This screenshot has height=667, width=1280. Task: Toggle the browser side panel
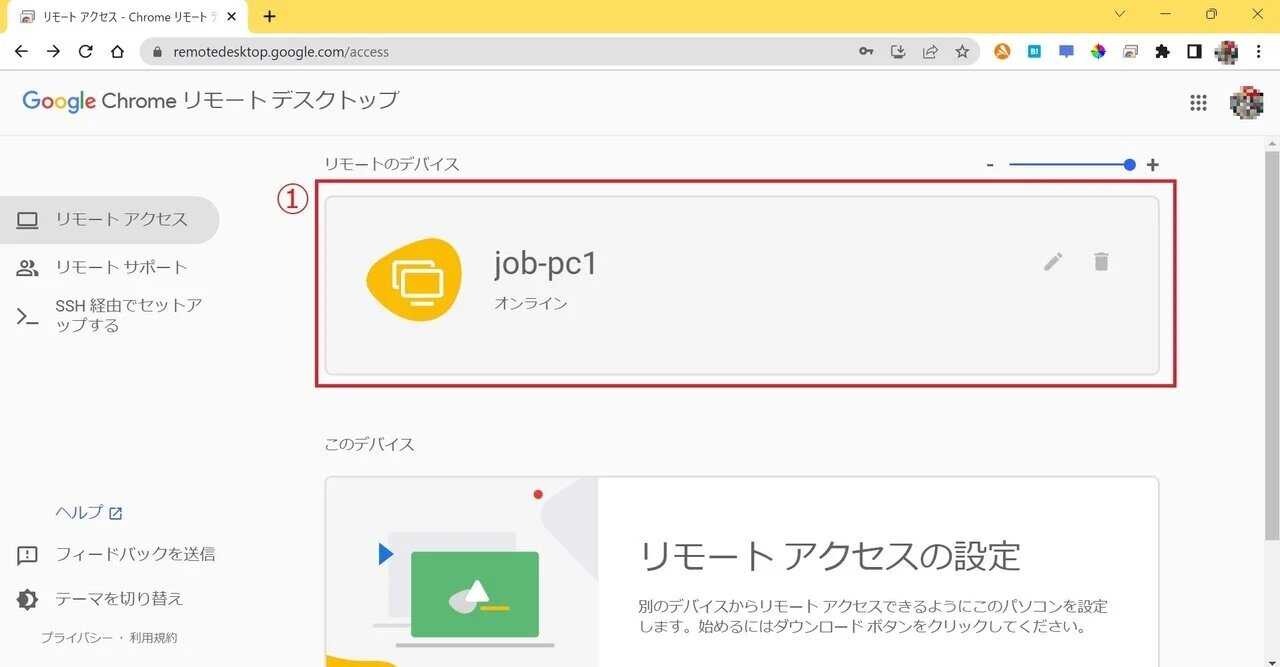tap(1194, 52)
